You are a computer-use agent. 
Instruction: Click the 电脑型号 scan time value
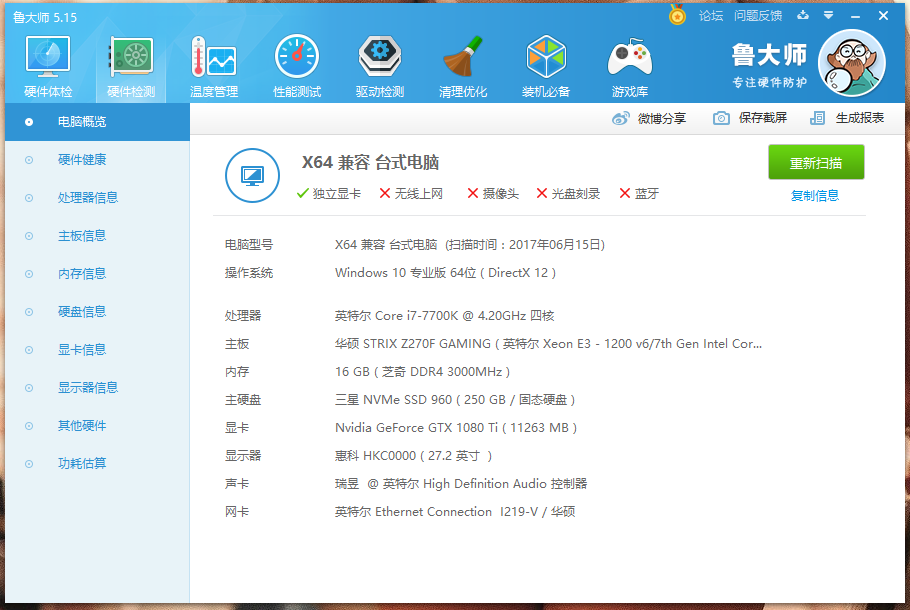click(x=470, y=245)
